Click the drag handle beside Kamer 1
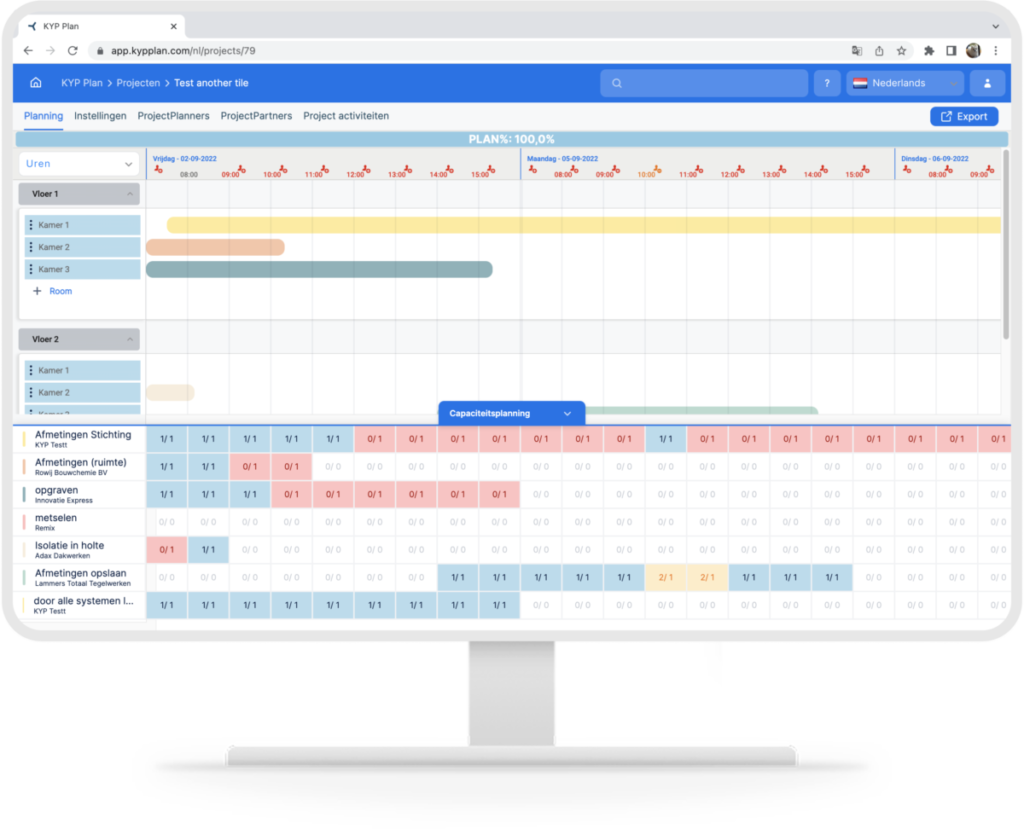1024x829 pixels. 31,225
